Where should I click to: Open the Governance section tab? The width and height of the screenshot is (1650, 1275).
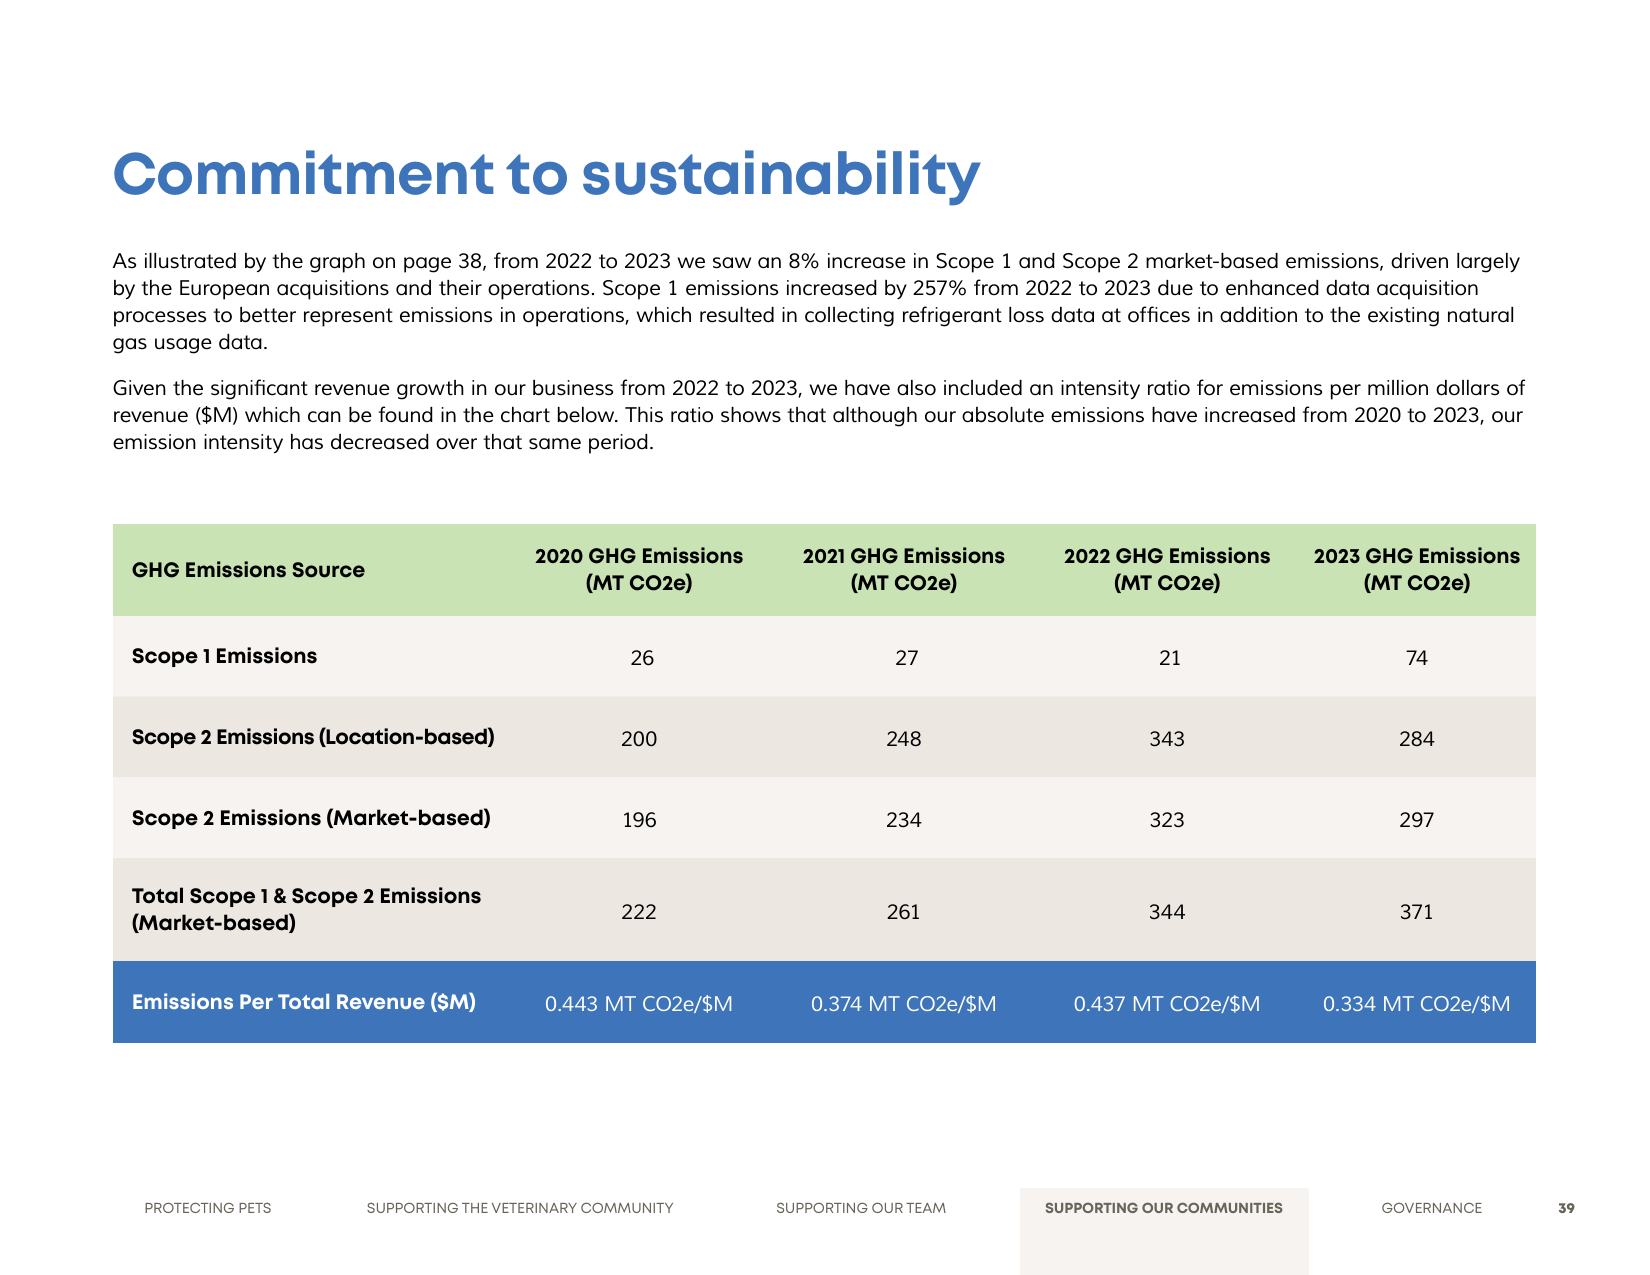1432,1208
